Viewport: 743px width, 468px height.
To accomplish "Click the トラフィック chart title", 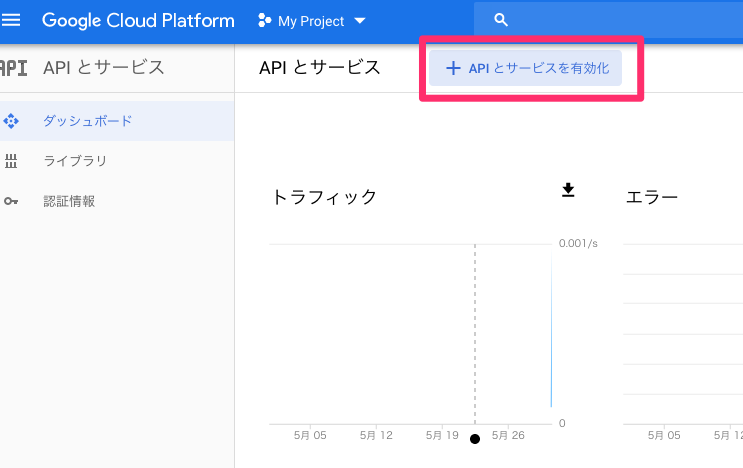I will point(324,197).
